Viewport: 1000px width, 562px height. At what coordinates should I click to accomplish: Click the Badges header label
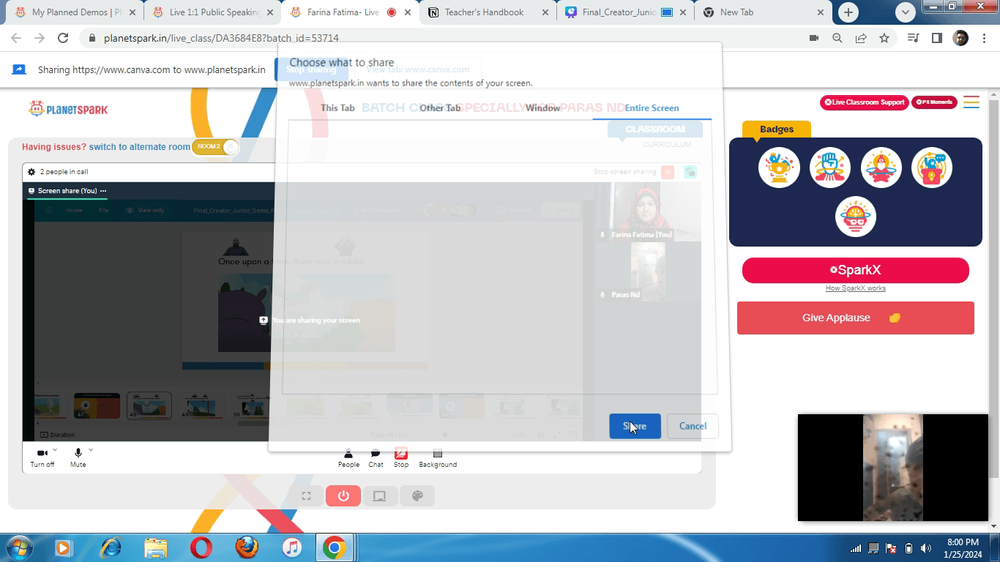(776, 129)
